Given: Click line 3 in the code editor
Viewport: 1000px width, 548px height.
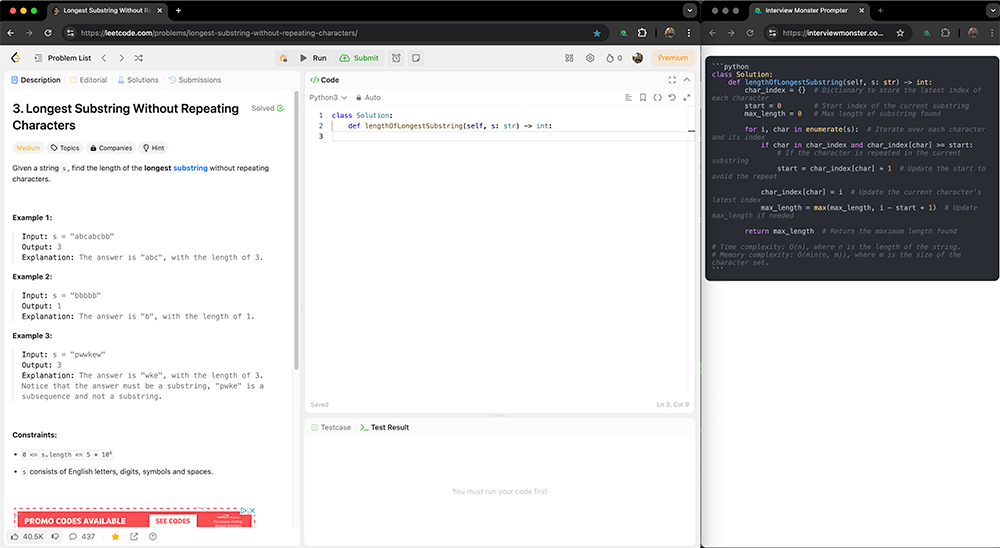Looking at the screenshot, I should [x=510, y=137].
